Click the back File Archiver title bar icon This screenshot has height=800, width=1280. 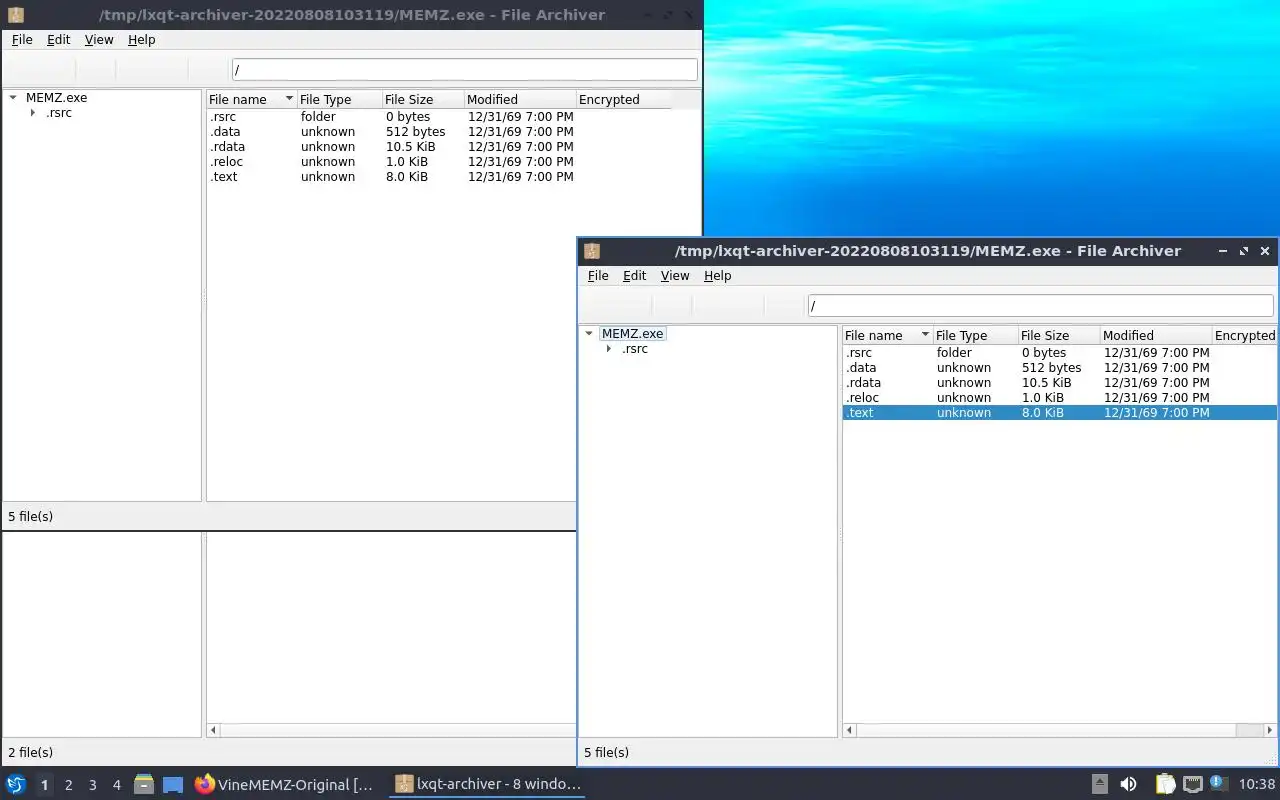pos(16,15)
